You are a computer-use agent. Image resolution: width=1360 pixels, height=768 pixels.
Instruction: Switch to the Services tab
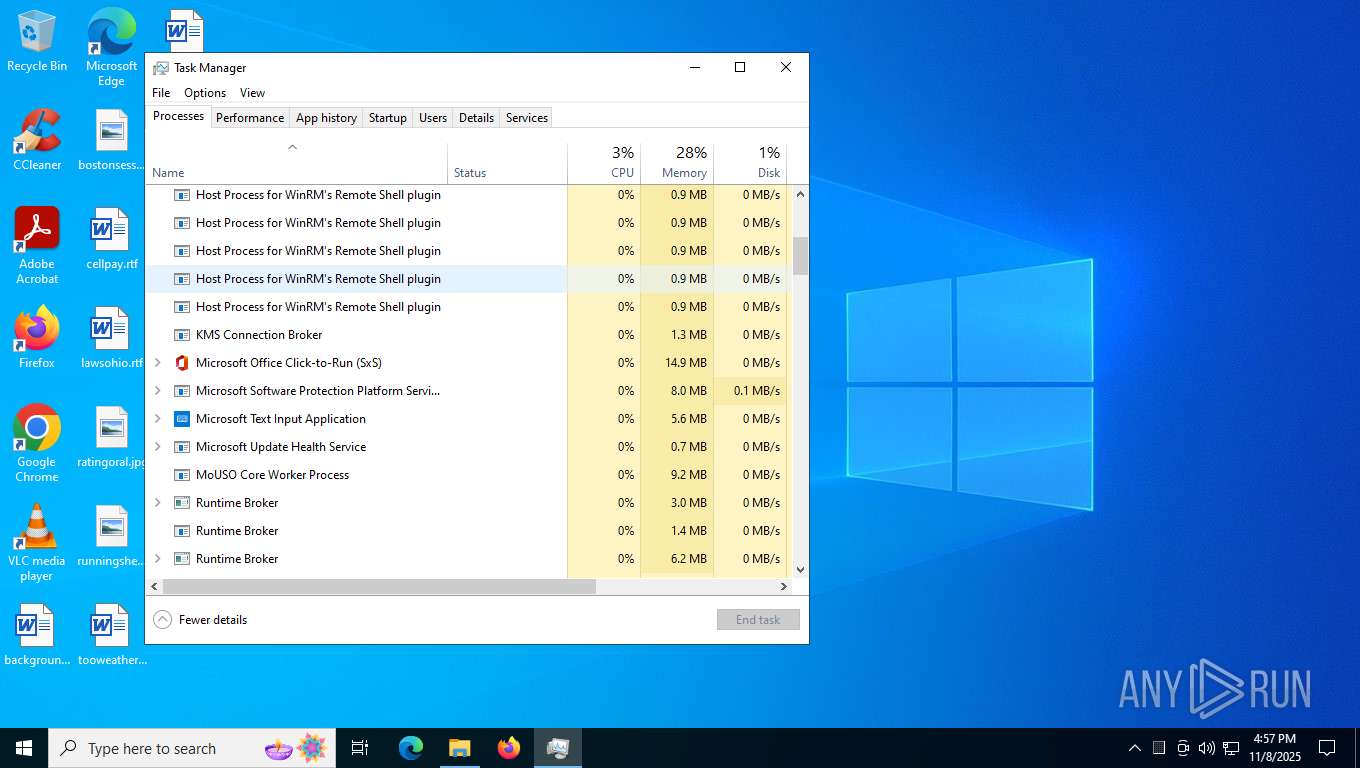pos(527,118)
